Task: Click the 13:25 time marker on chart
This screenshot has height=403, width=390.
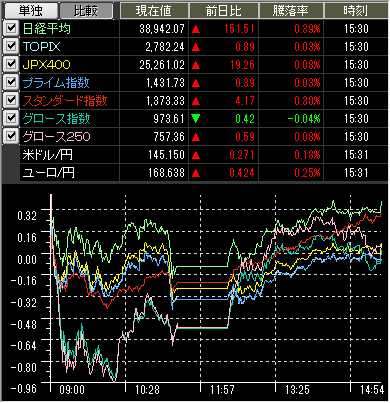Action: pyautogui.click(x=297, y=389)
